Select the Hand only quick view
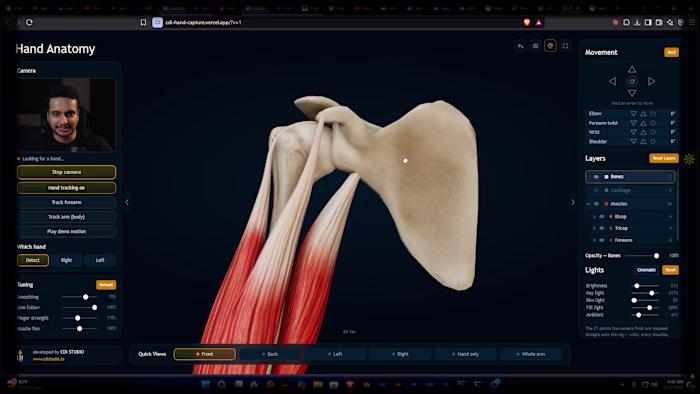The width and height of the screenshot is (700, 394). [465, 354]
